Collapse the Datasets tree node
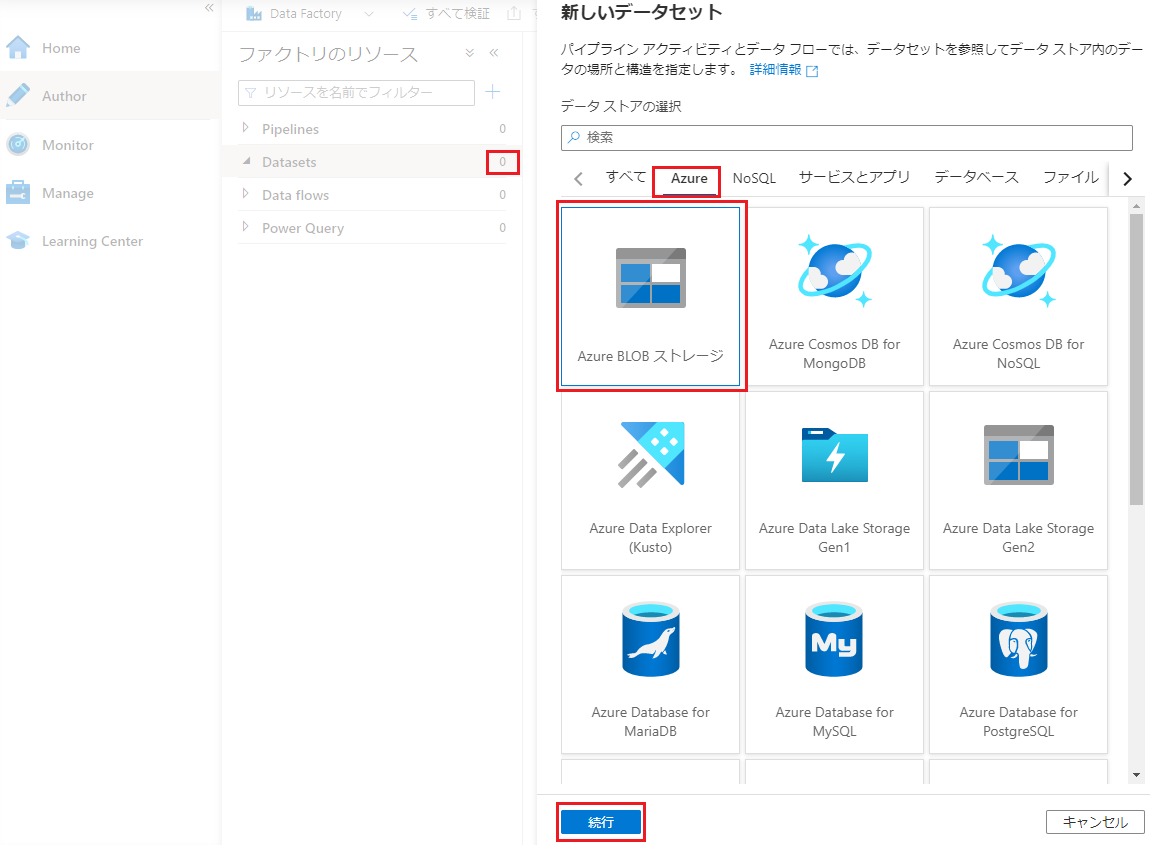 tap(246, 161)
